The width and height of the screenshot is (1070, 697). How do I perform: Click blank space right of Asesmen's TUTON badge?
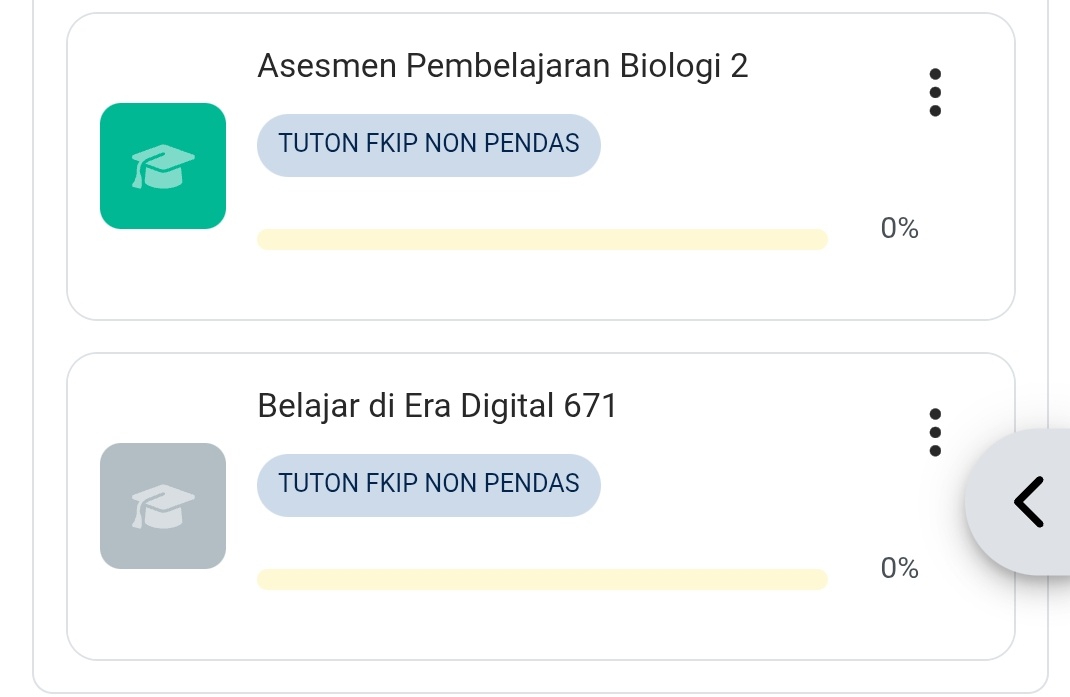[750, 144]
